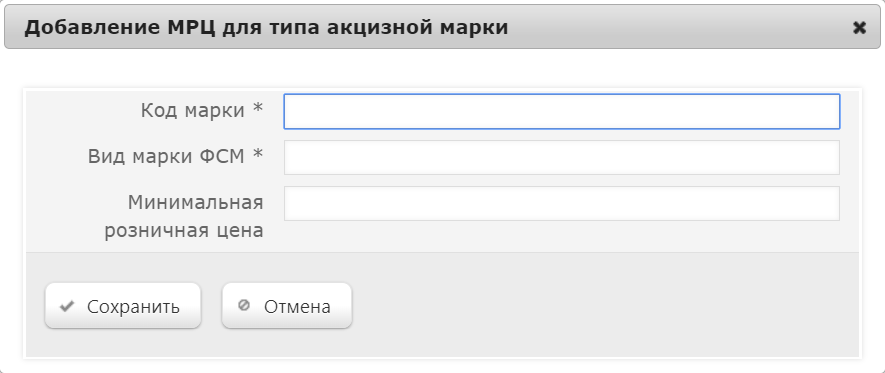Screen dimensions: 885x373
Task: Click the Вид марки ФСМ label
Action: (166, 156)
